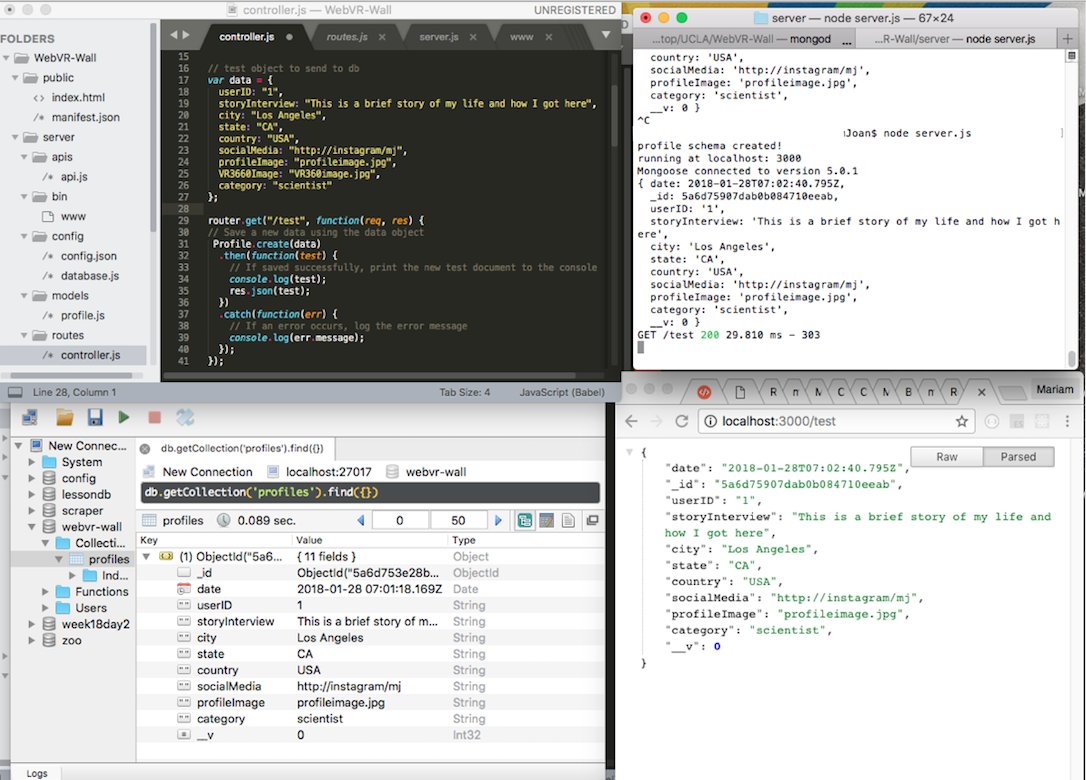Image resolution: width=1086 pixels, height=780 pixels.
Task: Switch JSON viewer to Parsed
Action: pos(1018,457)
